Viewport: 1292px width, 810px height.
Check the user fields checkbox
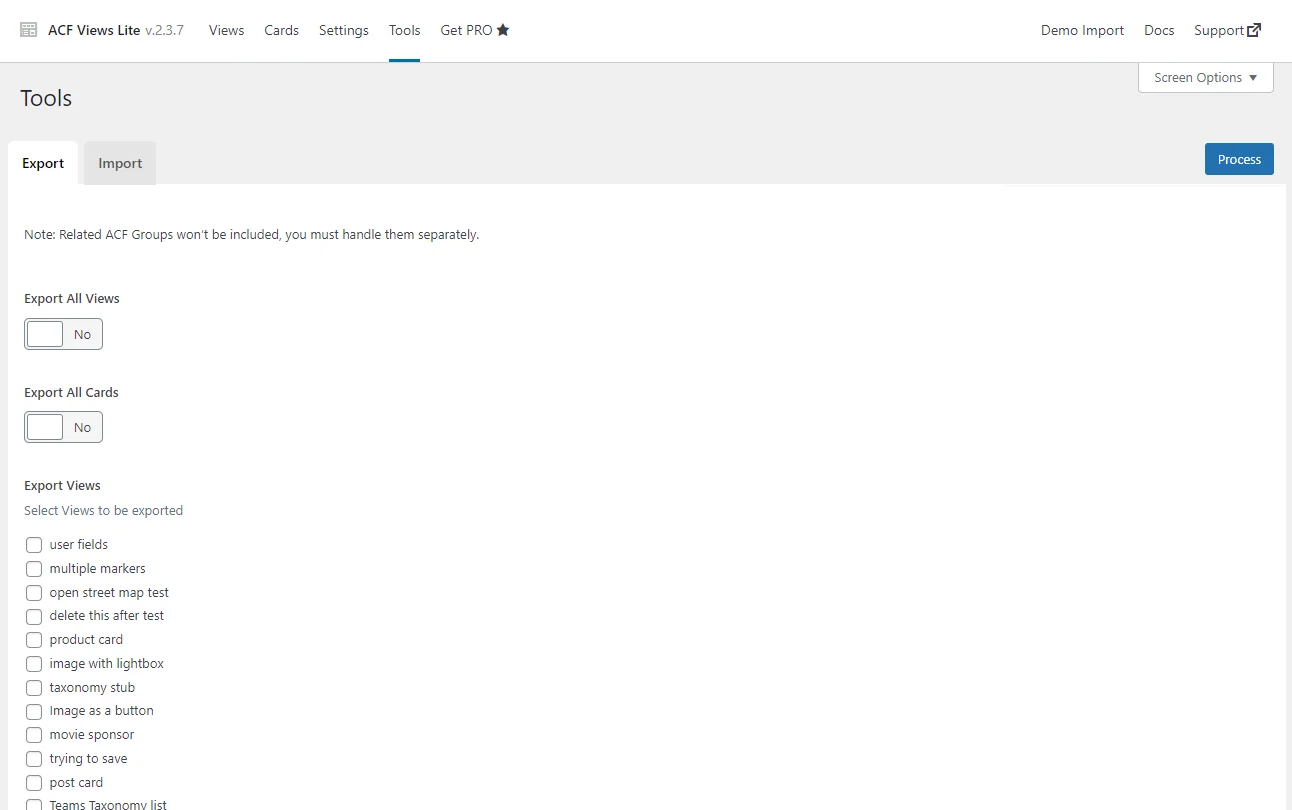[x=34, y=545]
